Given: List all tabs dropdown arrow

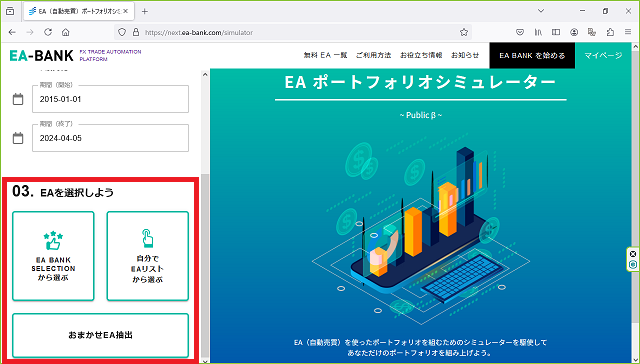Looking at the screenshot, I should tap(541, 11).
